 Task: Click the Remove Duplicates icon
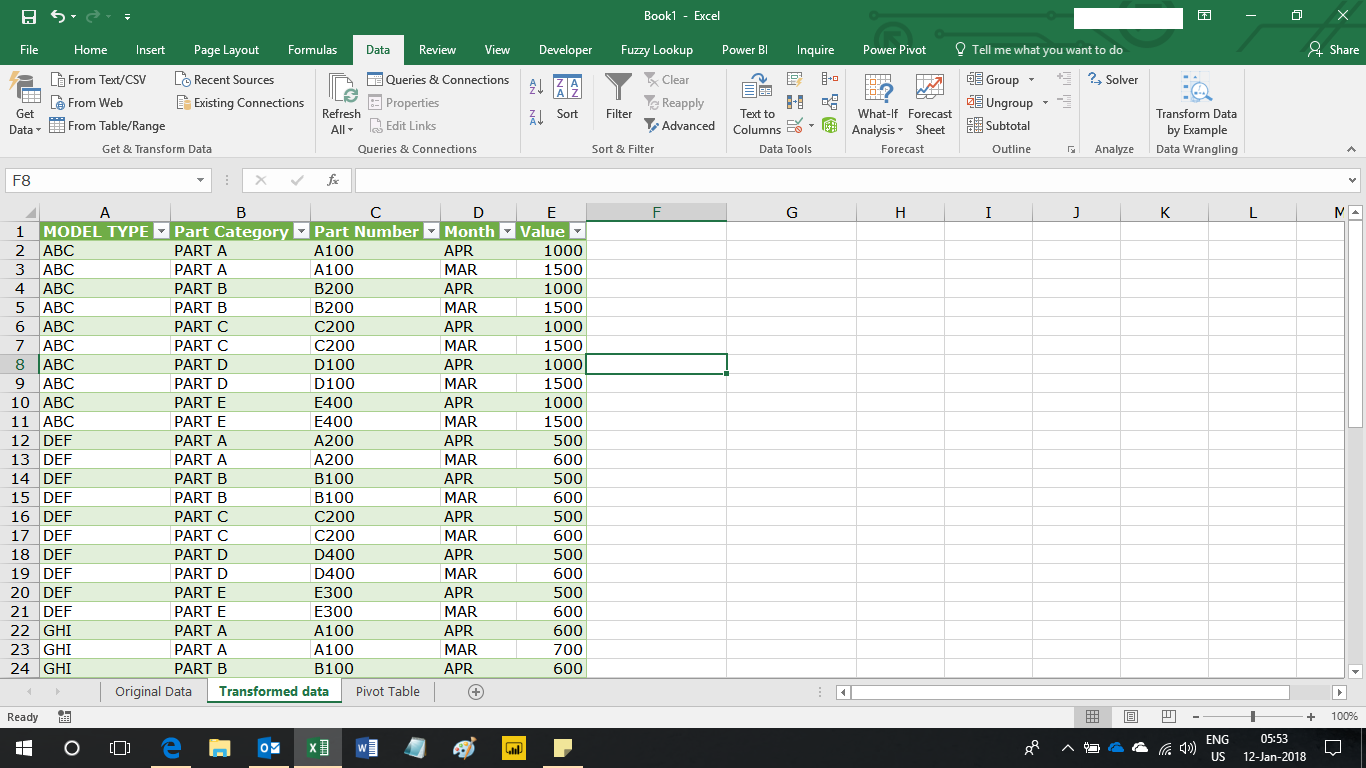coord(794,101)
